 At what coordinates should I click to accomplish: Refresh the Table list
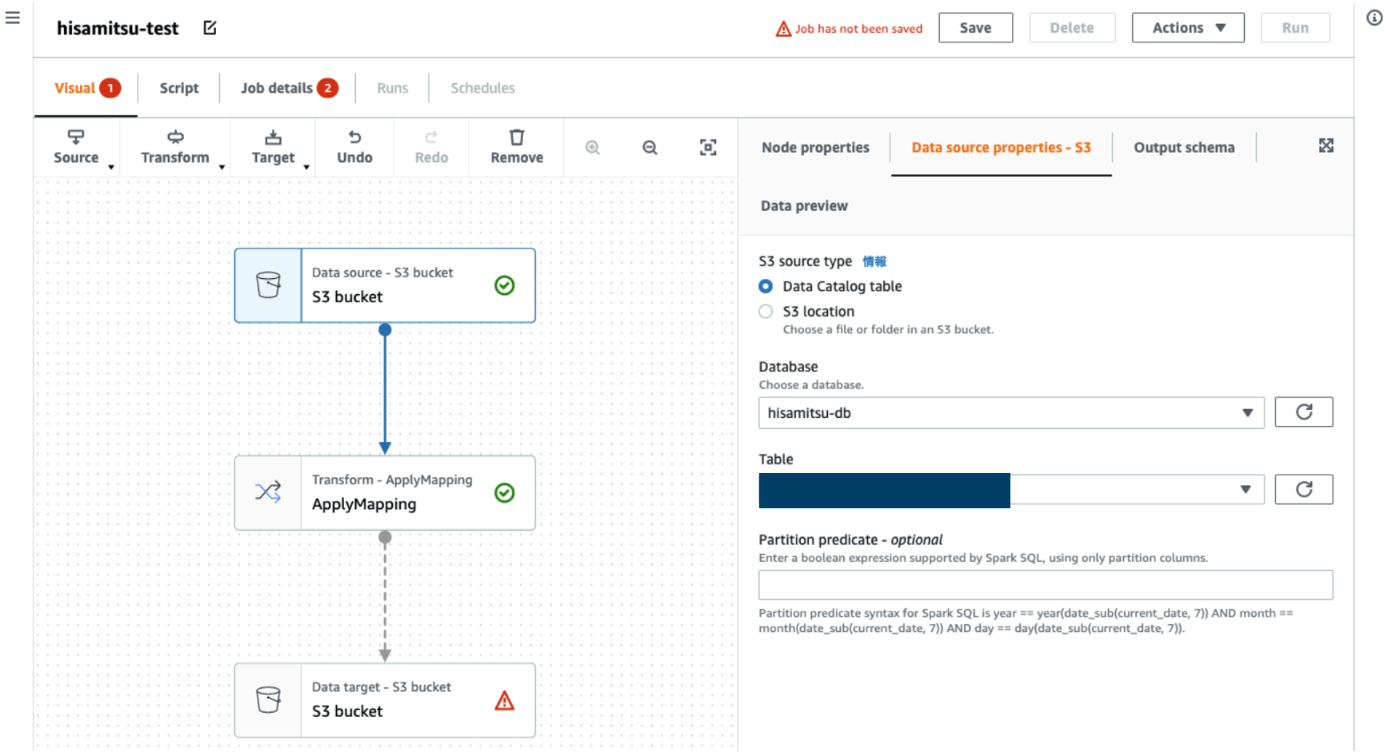1304,489
